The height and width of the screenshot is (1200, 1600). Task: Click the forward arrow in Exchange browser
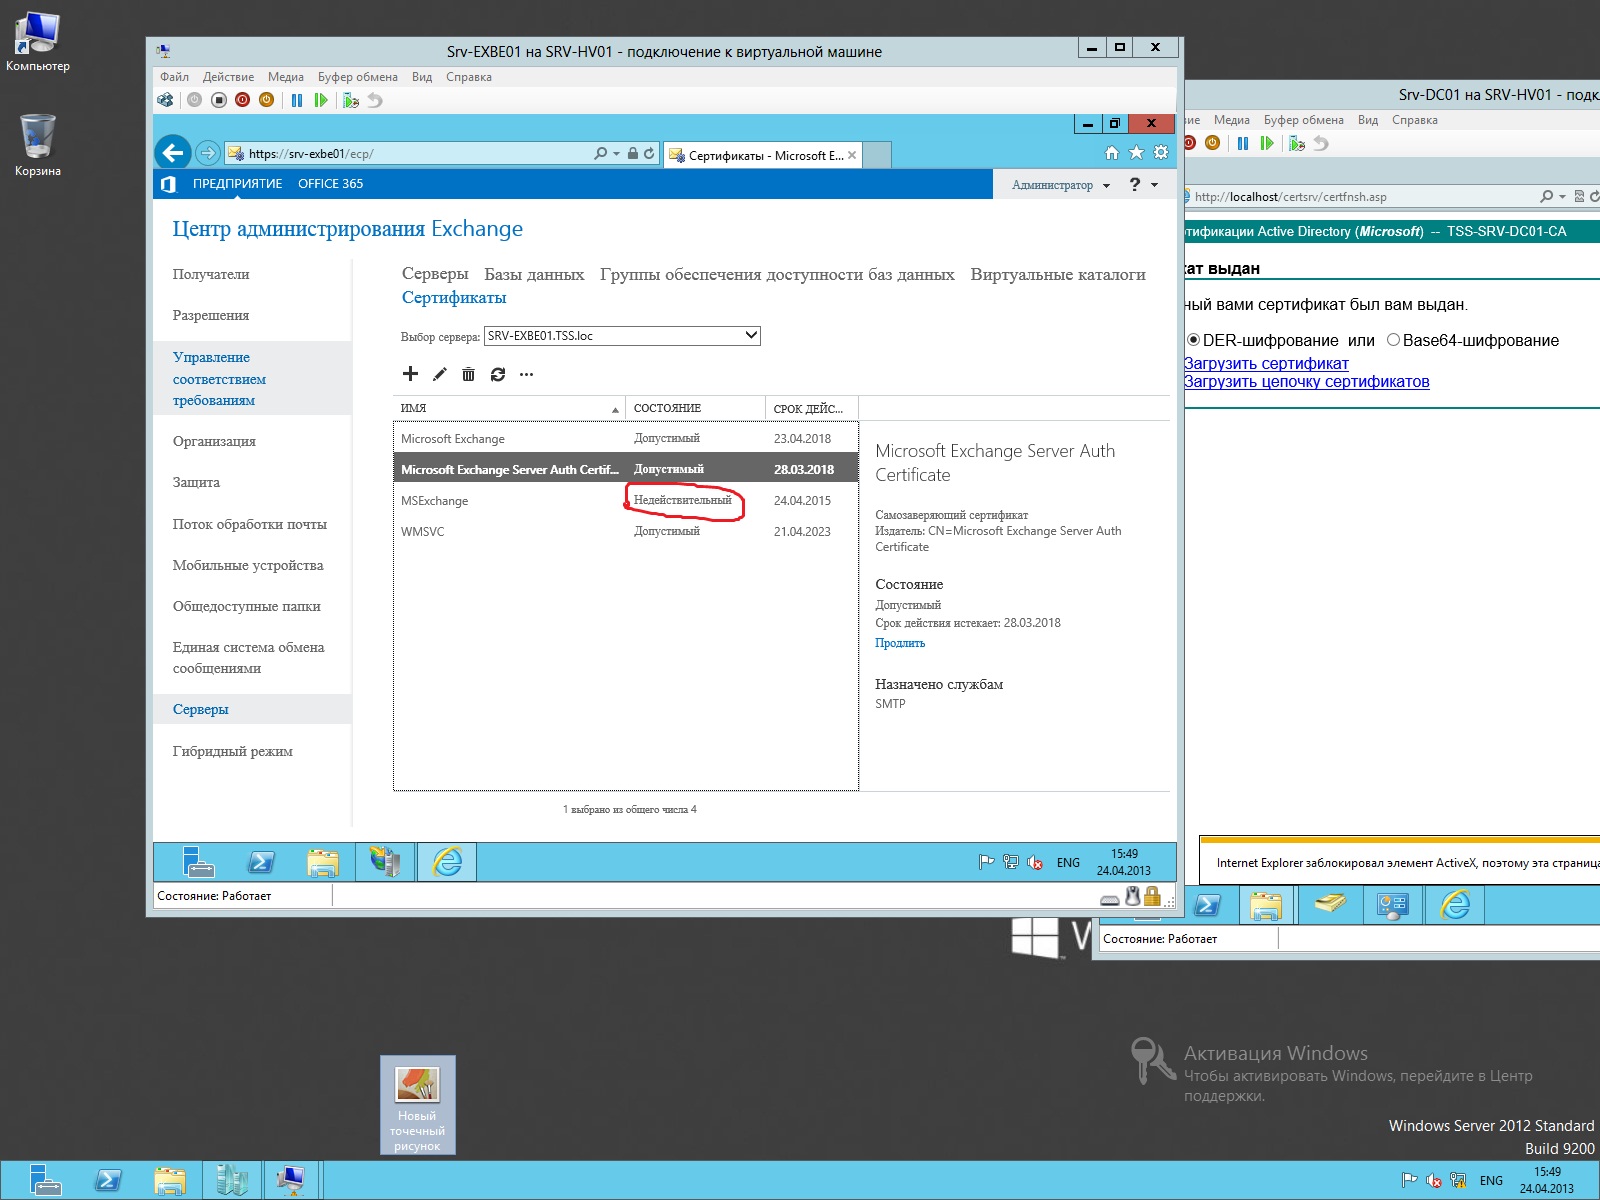[x=207, y=153]
